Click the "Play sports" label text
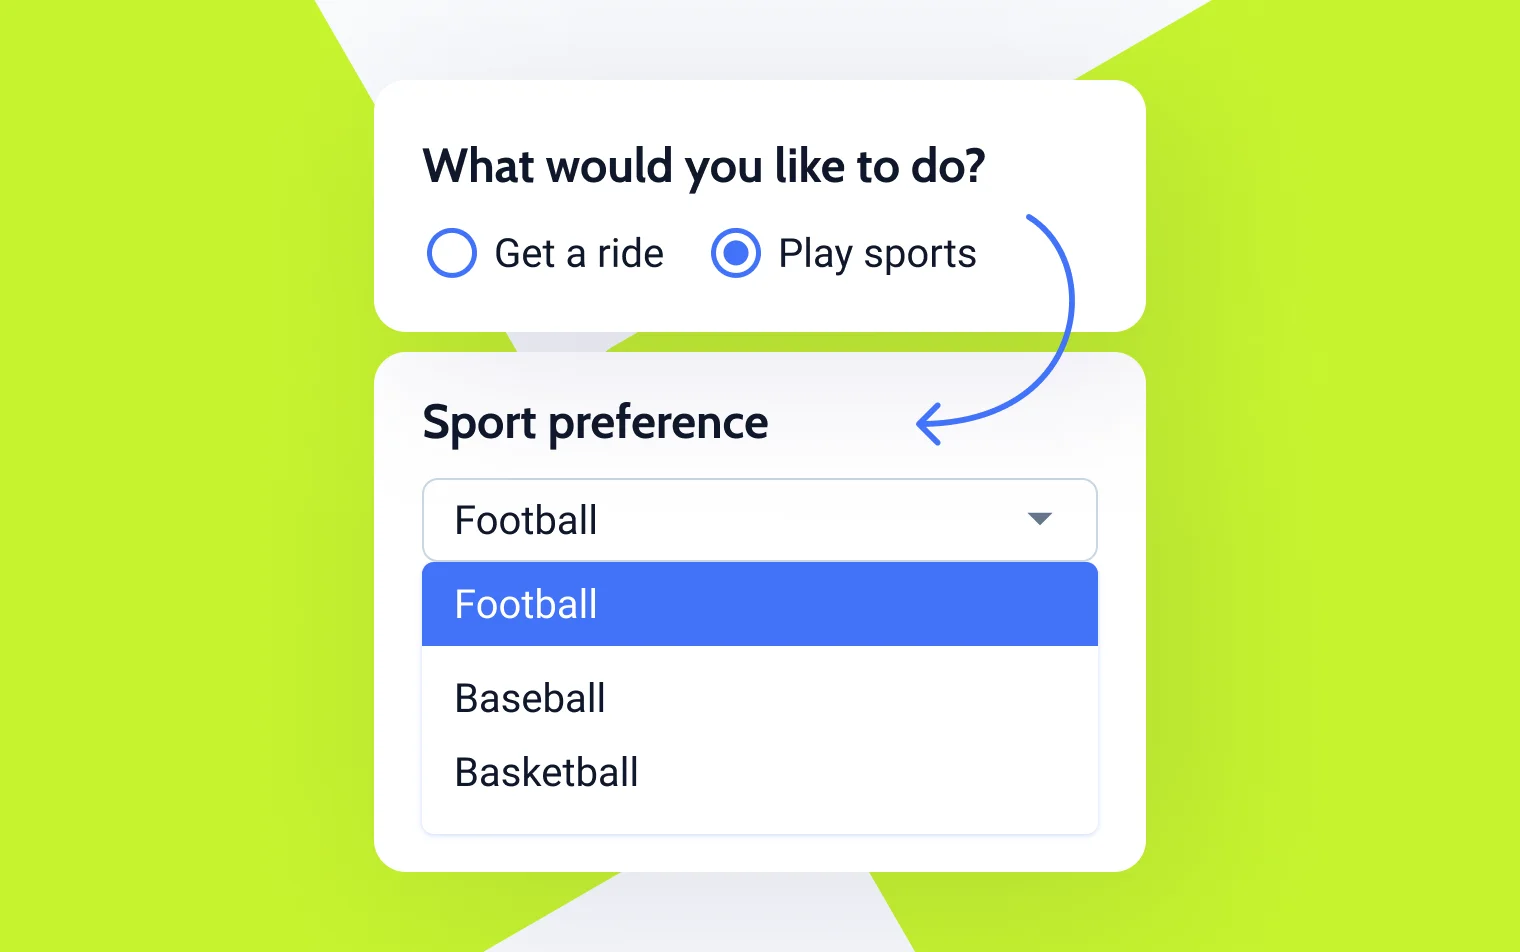Screen dimensions: 1520x952 [x=877, y=254]
